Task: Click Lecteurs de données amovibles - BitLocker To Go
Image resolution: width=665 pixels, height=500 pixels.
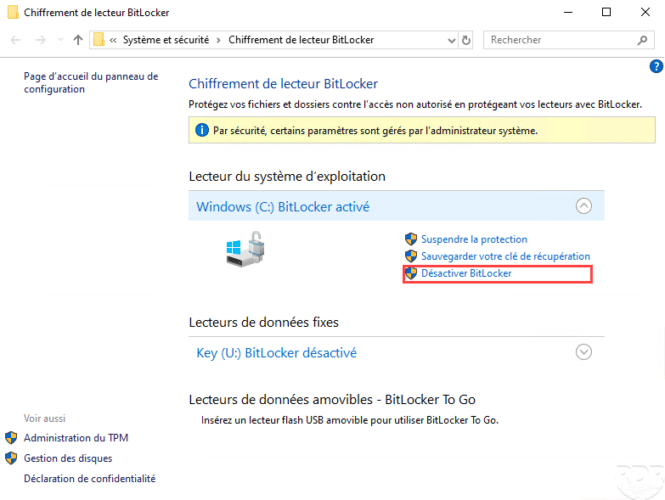Action: [x=332, y=399]
